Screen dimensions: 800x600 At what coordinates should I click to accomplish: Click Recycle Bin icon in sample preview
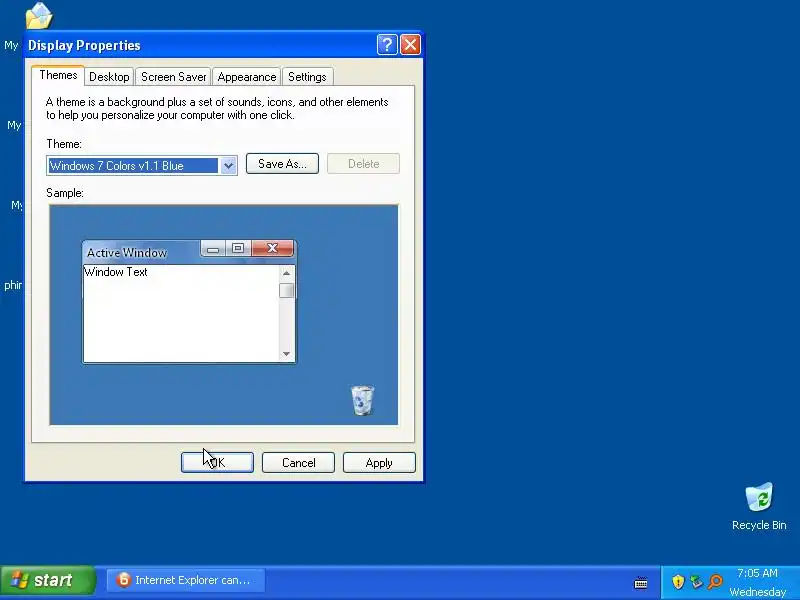click(362, 401)
